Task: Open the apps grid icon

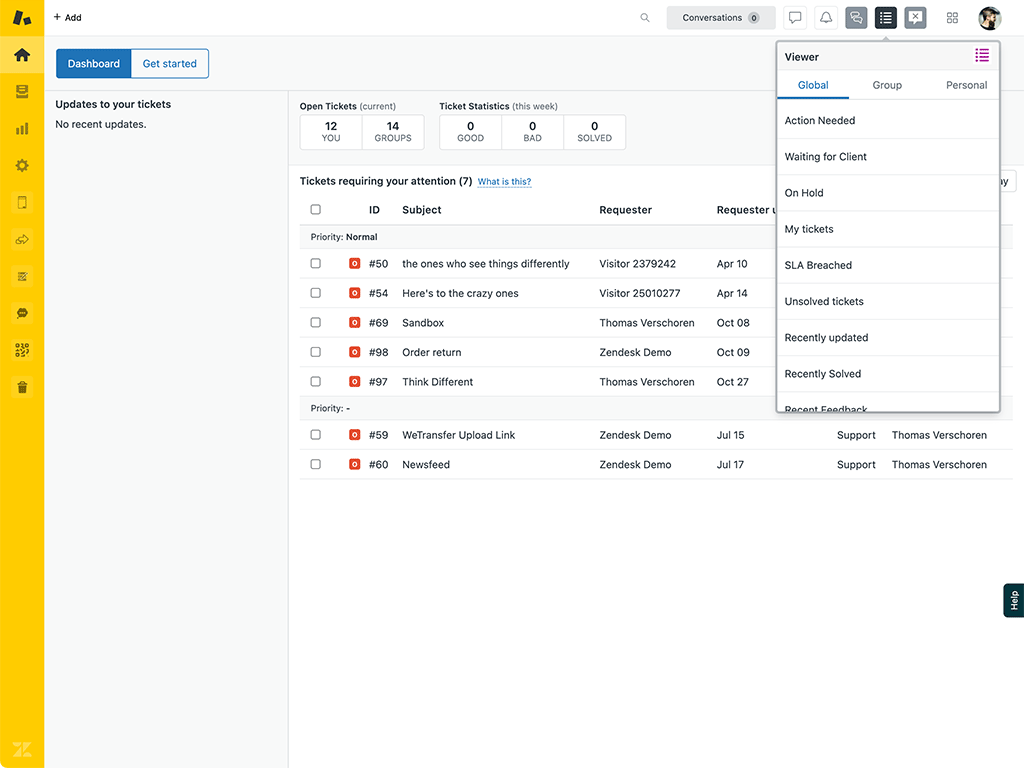Action: coord(952,18)
